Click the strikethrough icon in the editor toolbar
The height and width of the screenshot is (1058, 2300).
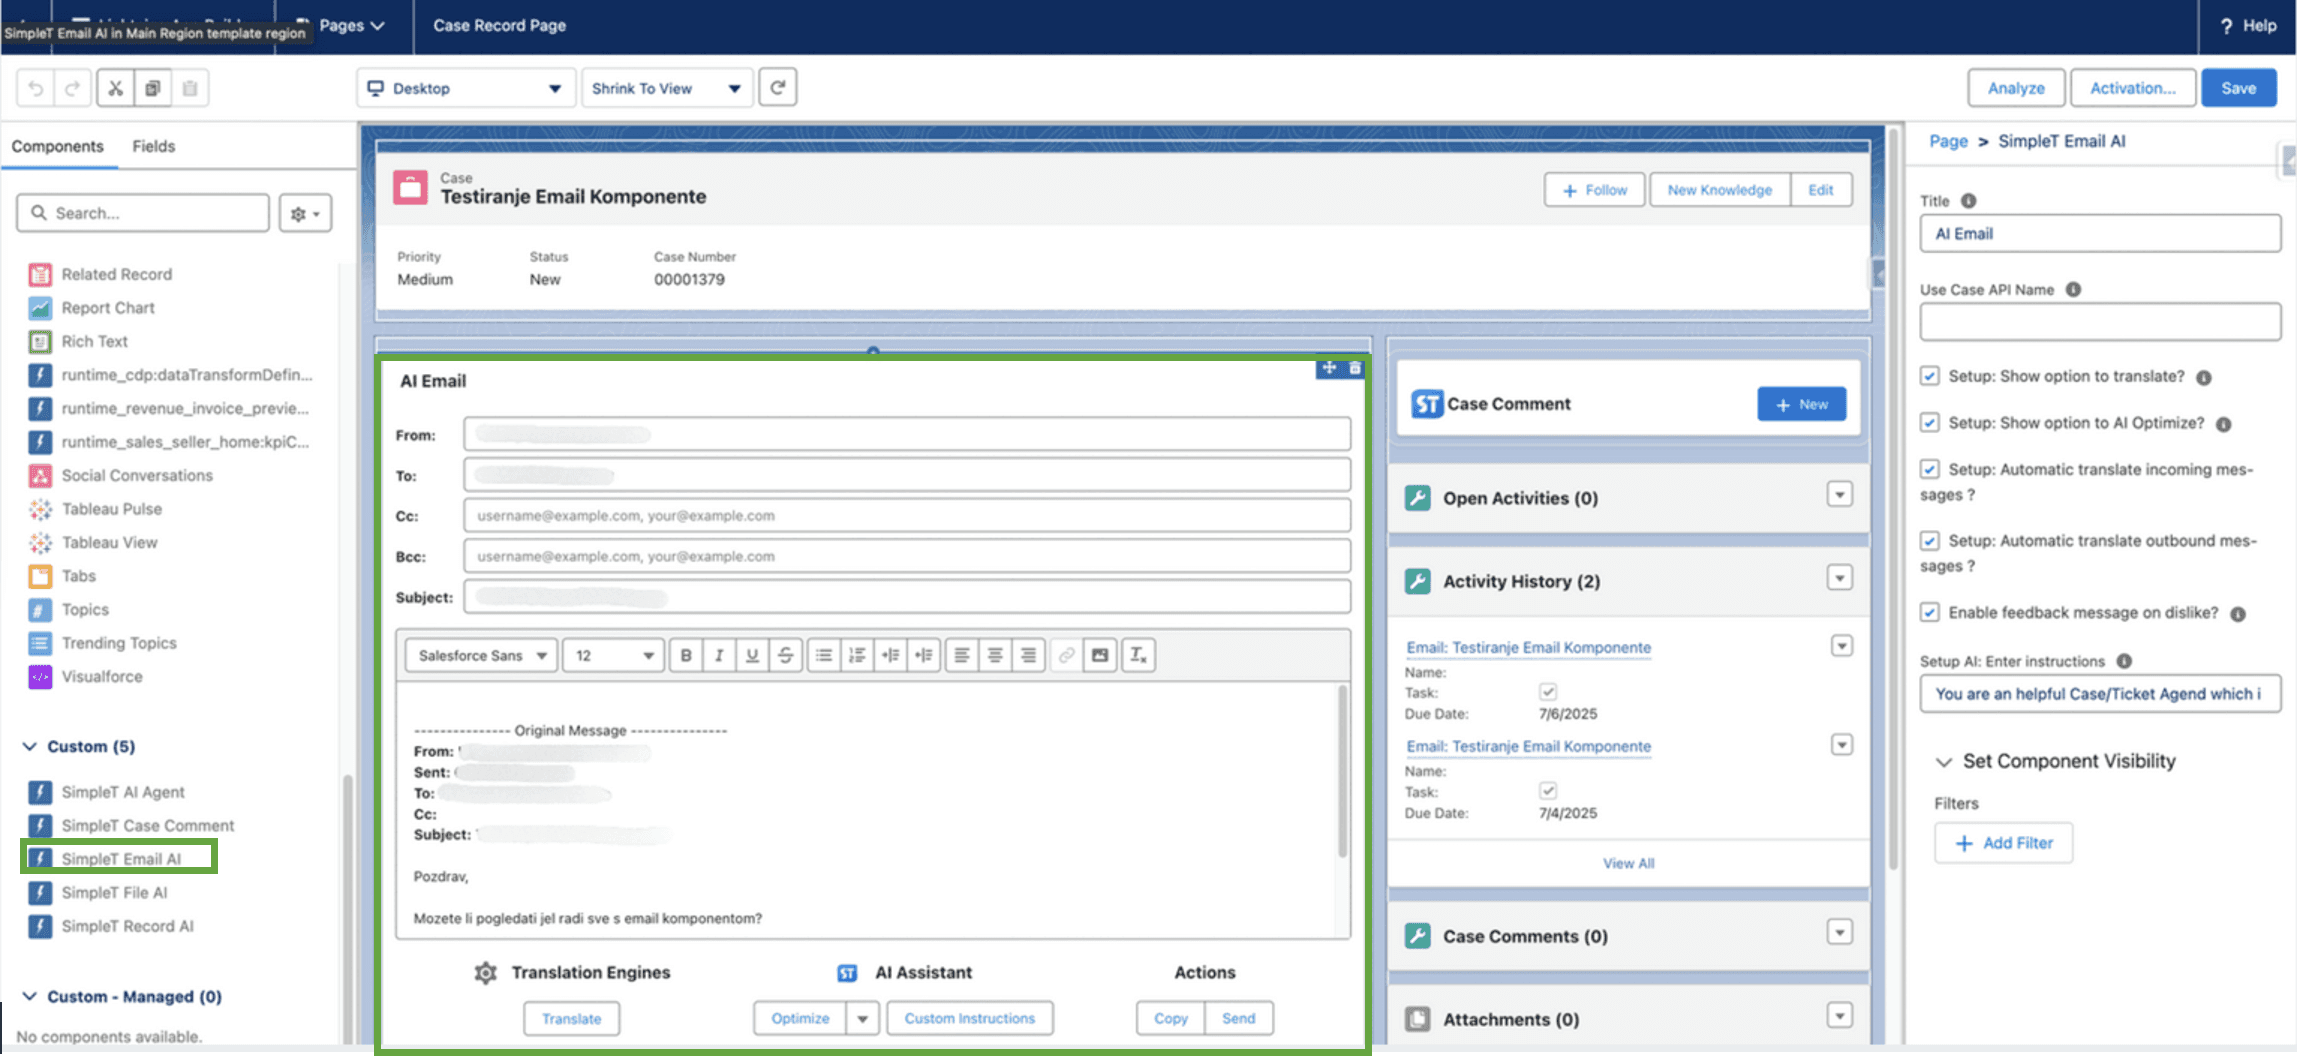click(x=786, y=655)
